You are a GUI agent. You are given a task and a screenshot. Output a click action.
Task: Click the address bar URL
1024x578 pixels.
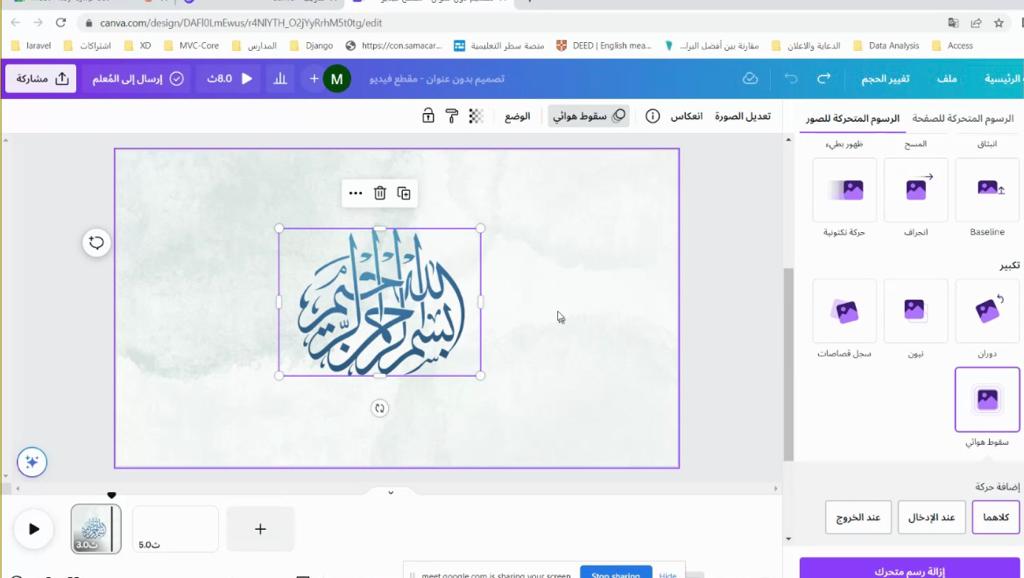[240, 23]
